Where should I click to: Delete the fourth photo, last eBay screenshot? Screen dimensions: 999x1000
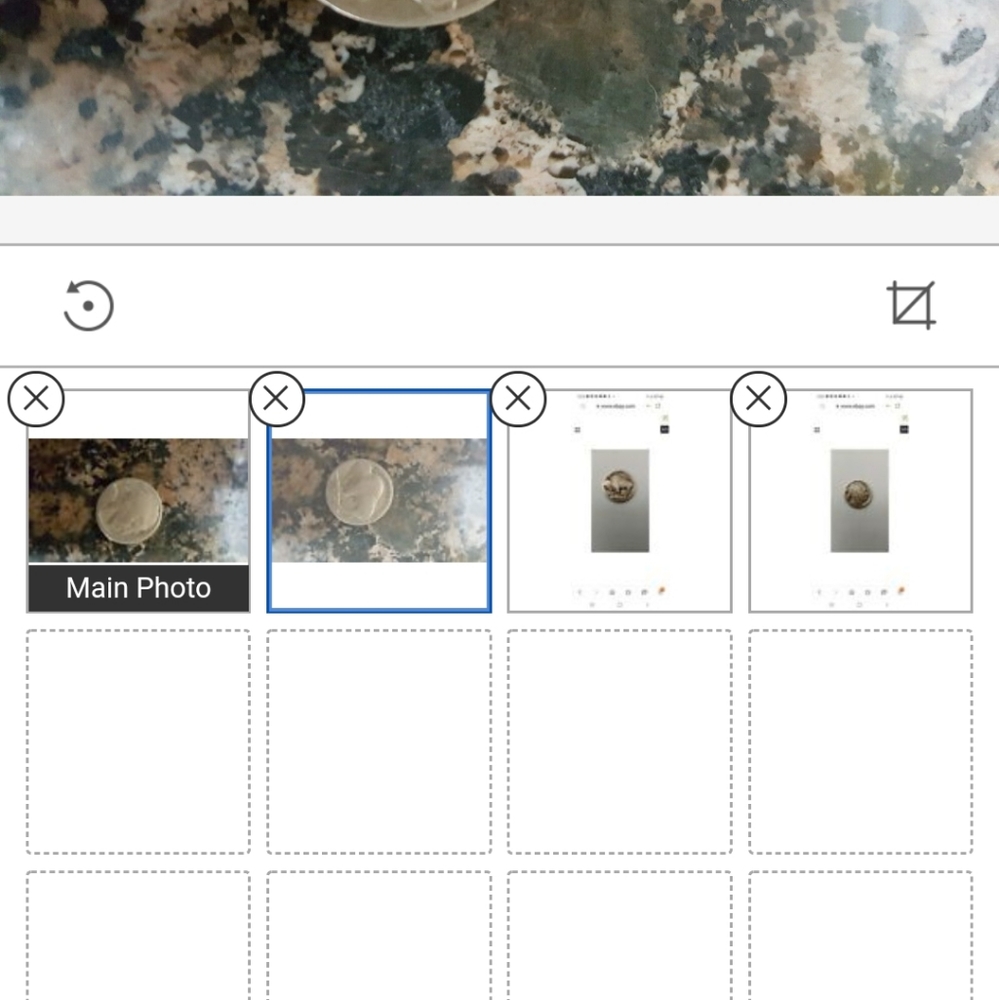(758, 399)
